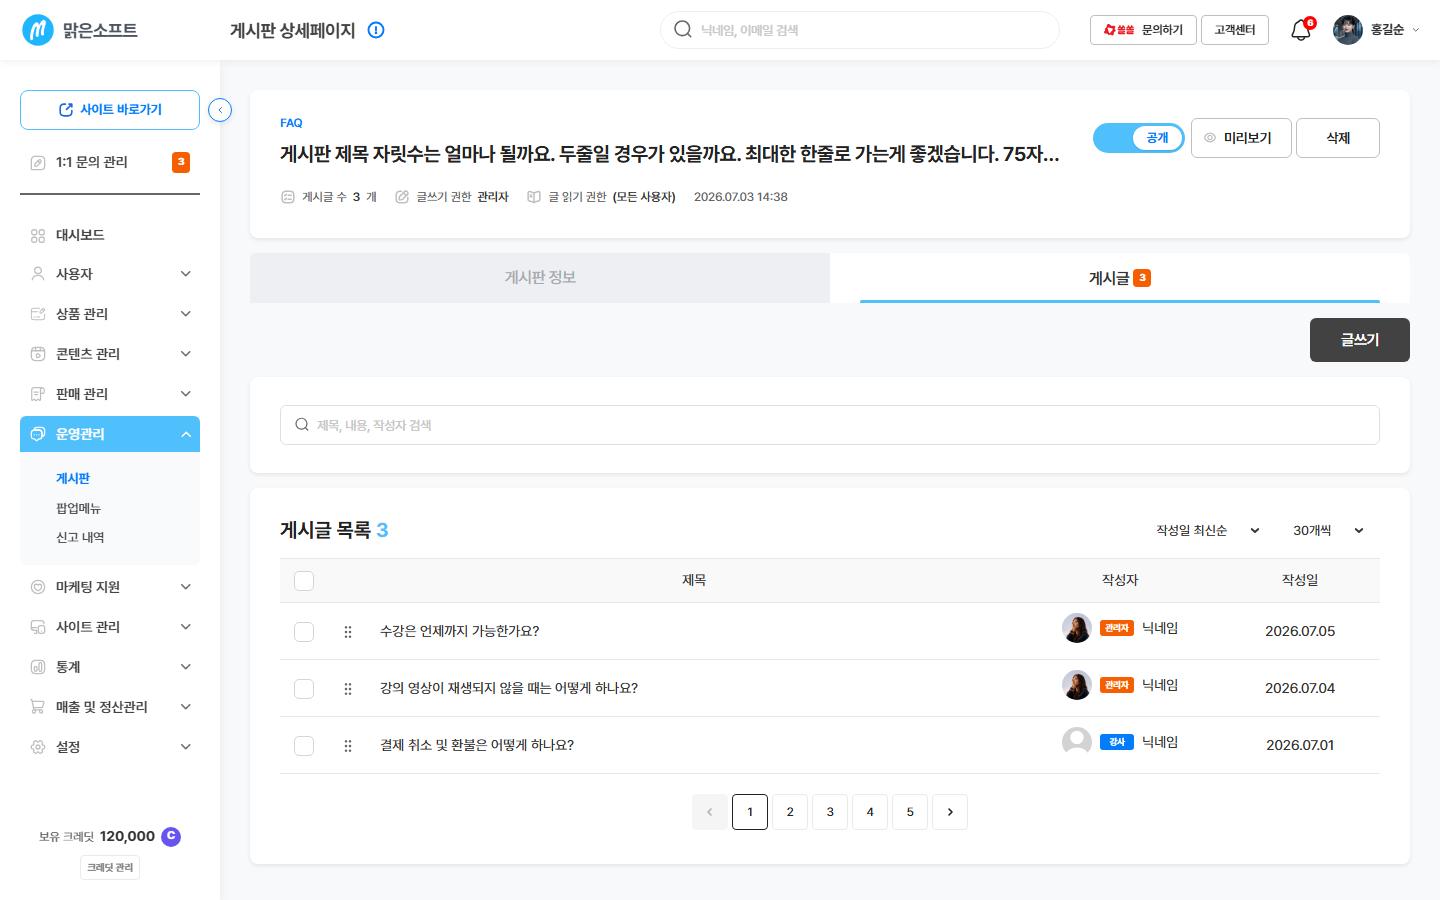Click the 매출 및 정산관리 cart icon

pos(38,707)
